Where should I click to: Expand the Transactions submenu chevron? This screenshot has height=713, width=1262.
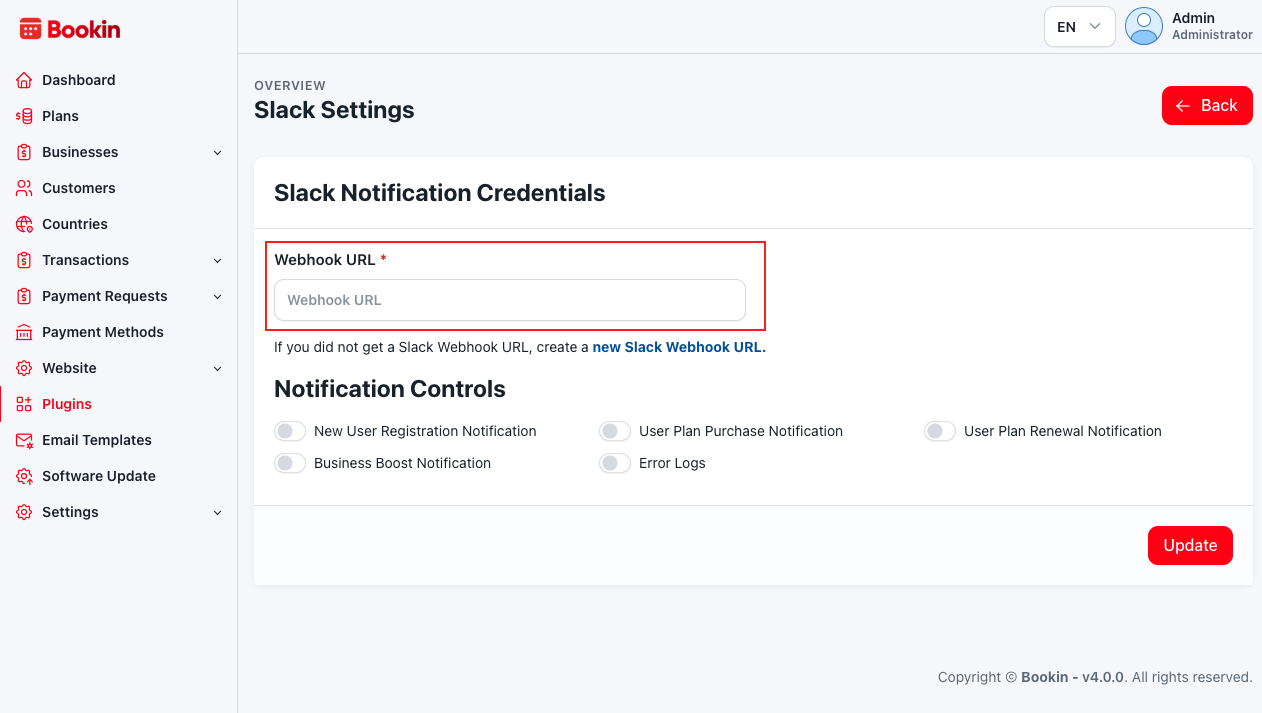coord(217,261)
